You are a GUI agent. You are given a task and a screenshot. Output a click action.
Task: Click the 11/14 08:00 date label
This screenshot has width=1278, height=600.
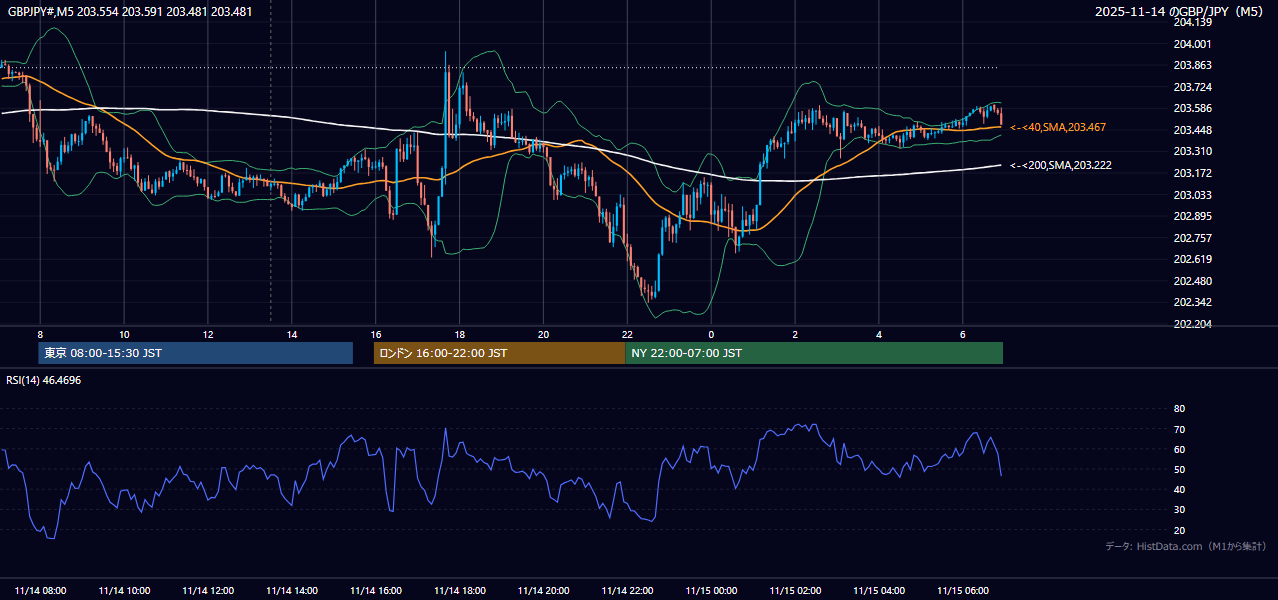[x=41, y=590]
